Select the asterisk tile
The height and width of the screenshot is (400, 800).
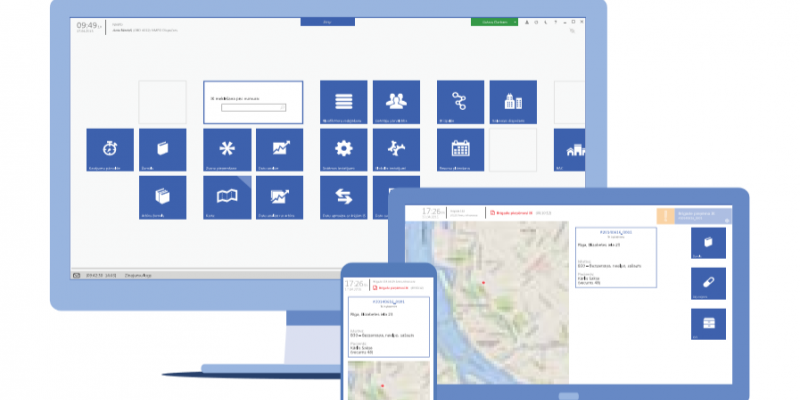(x=227, y=150)
